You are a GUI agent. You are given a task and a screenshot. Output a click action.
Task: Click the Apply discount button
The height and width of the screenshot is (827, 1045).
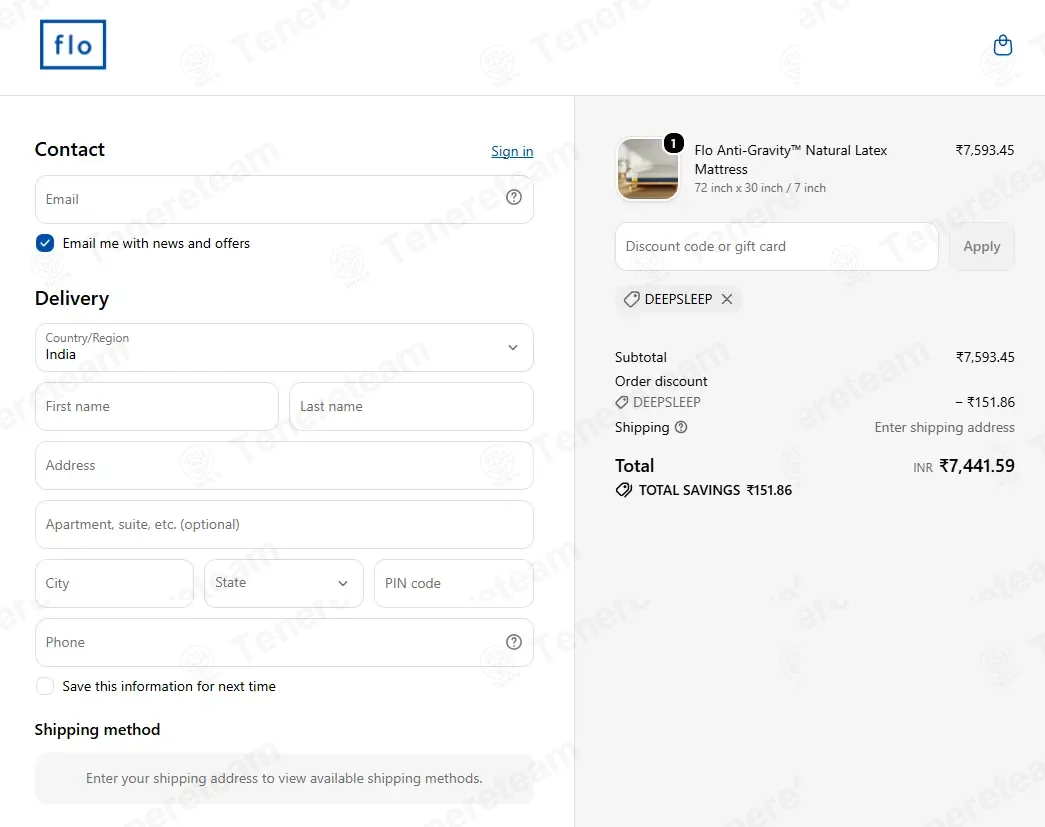tap(981, 247)
